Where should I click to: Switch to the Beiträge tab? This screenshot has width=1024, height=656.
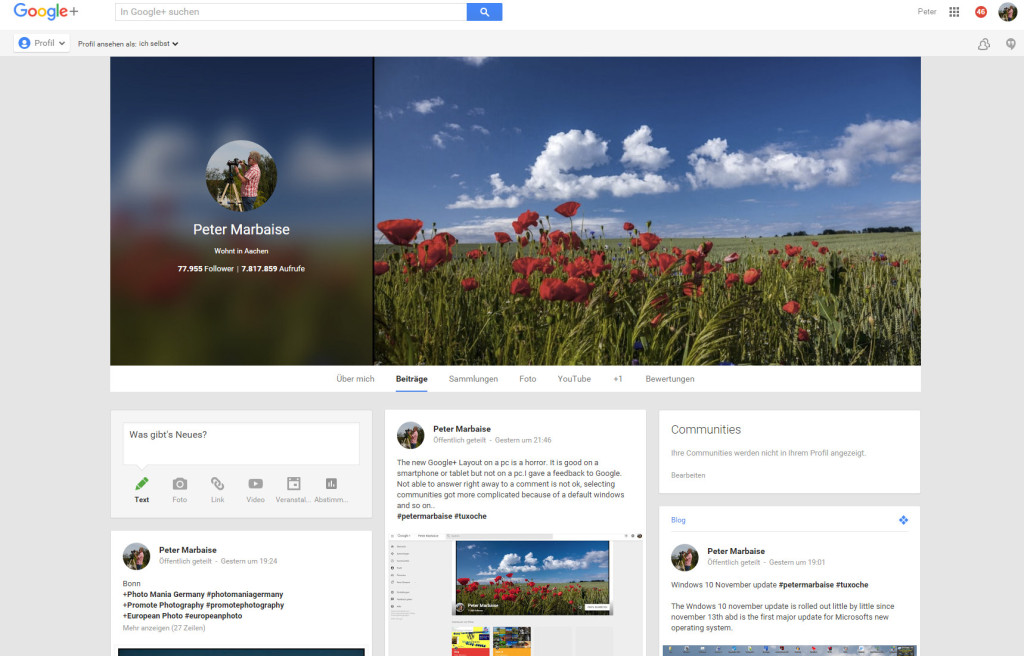pyautogui.click(x=411, y=379)
